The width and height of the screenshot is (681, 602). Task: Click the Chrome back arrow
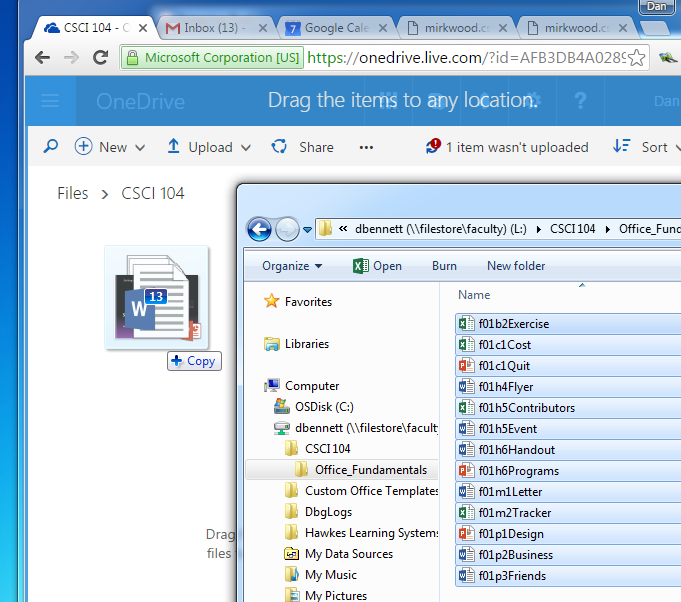[x=42, y=58]
